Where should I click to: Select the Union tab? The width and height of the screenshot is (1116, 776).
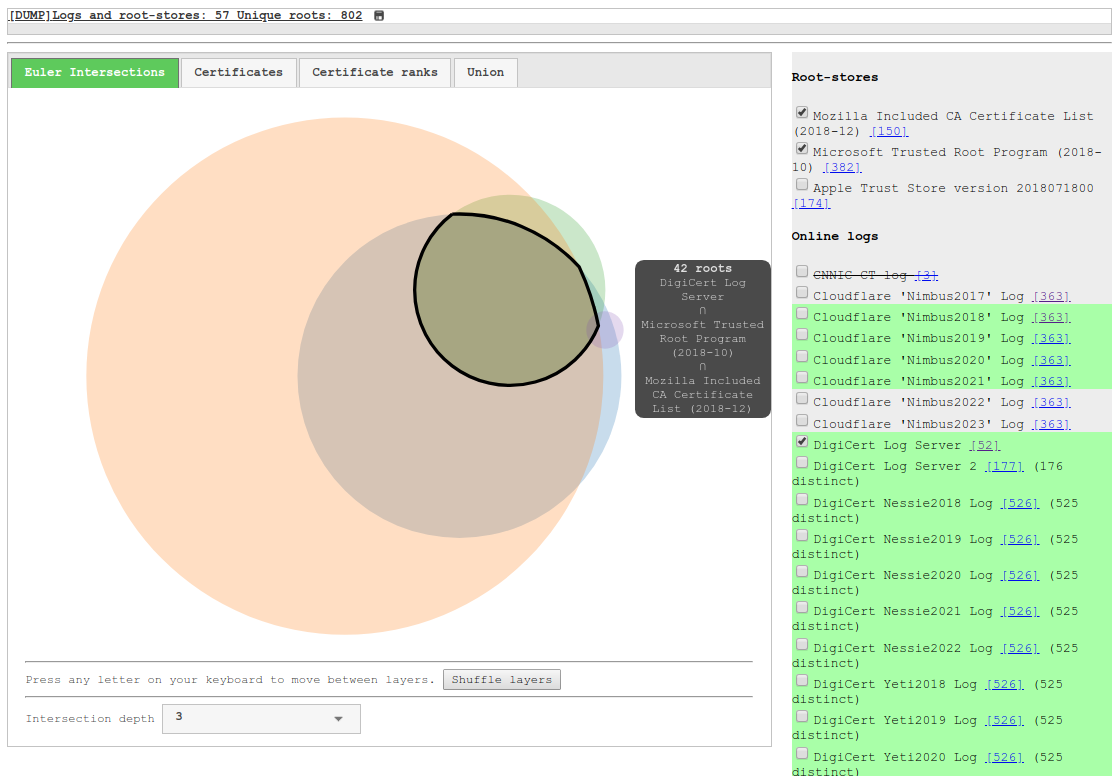tap(485, 73)
